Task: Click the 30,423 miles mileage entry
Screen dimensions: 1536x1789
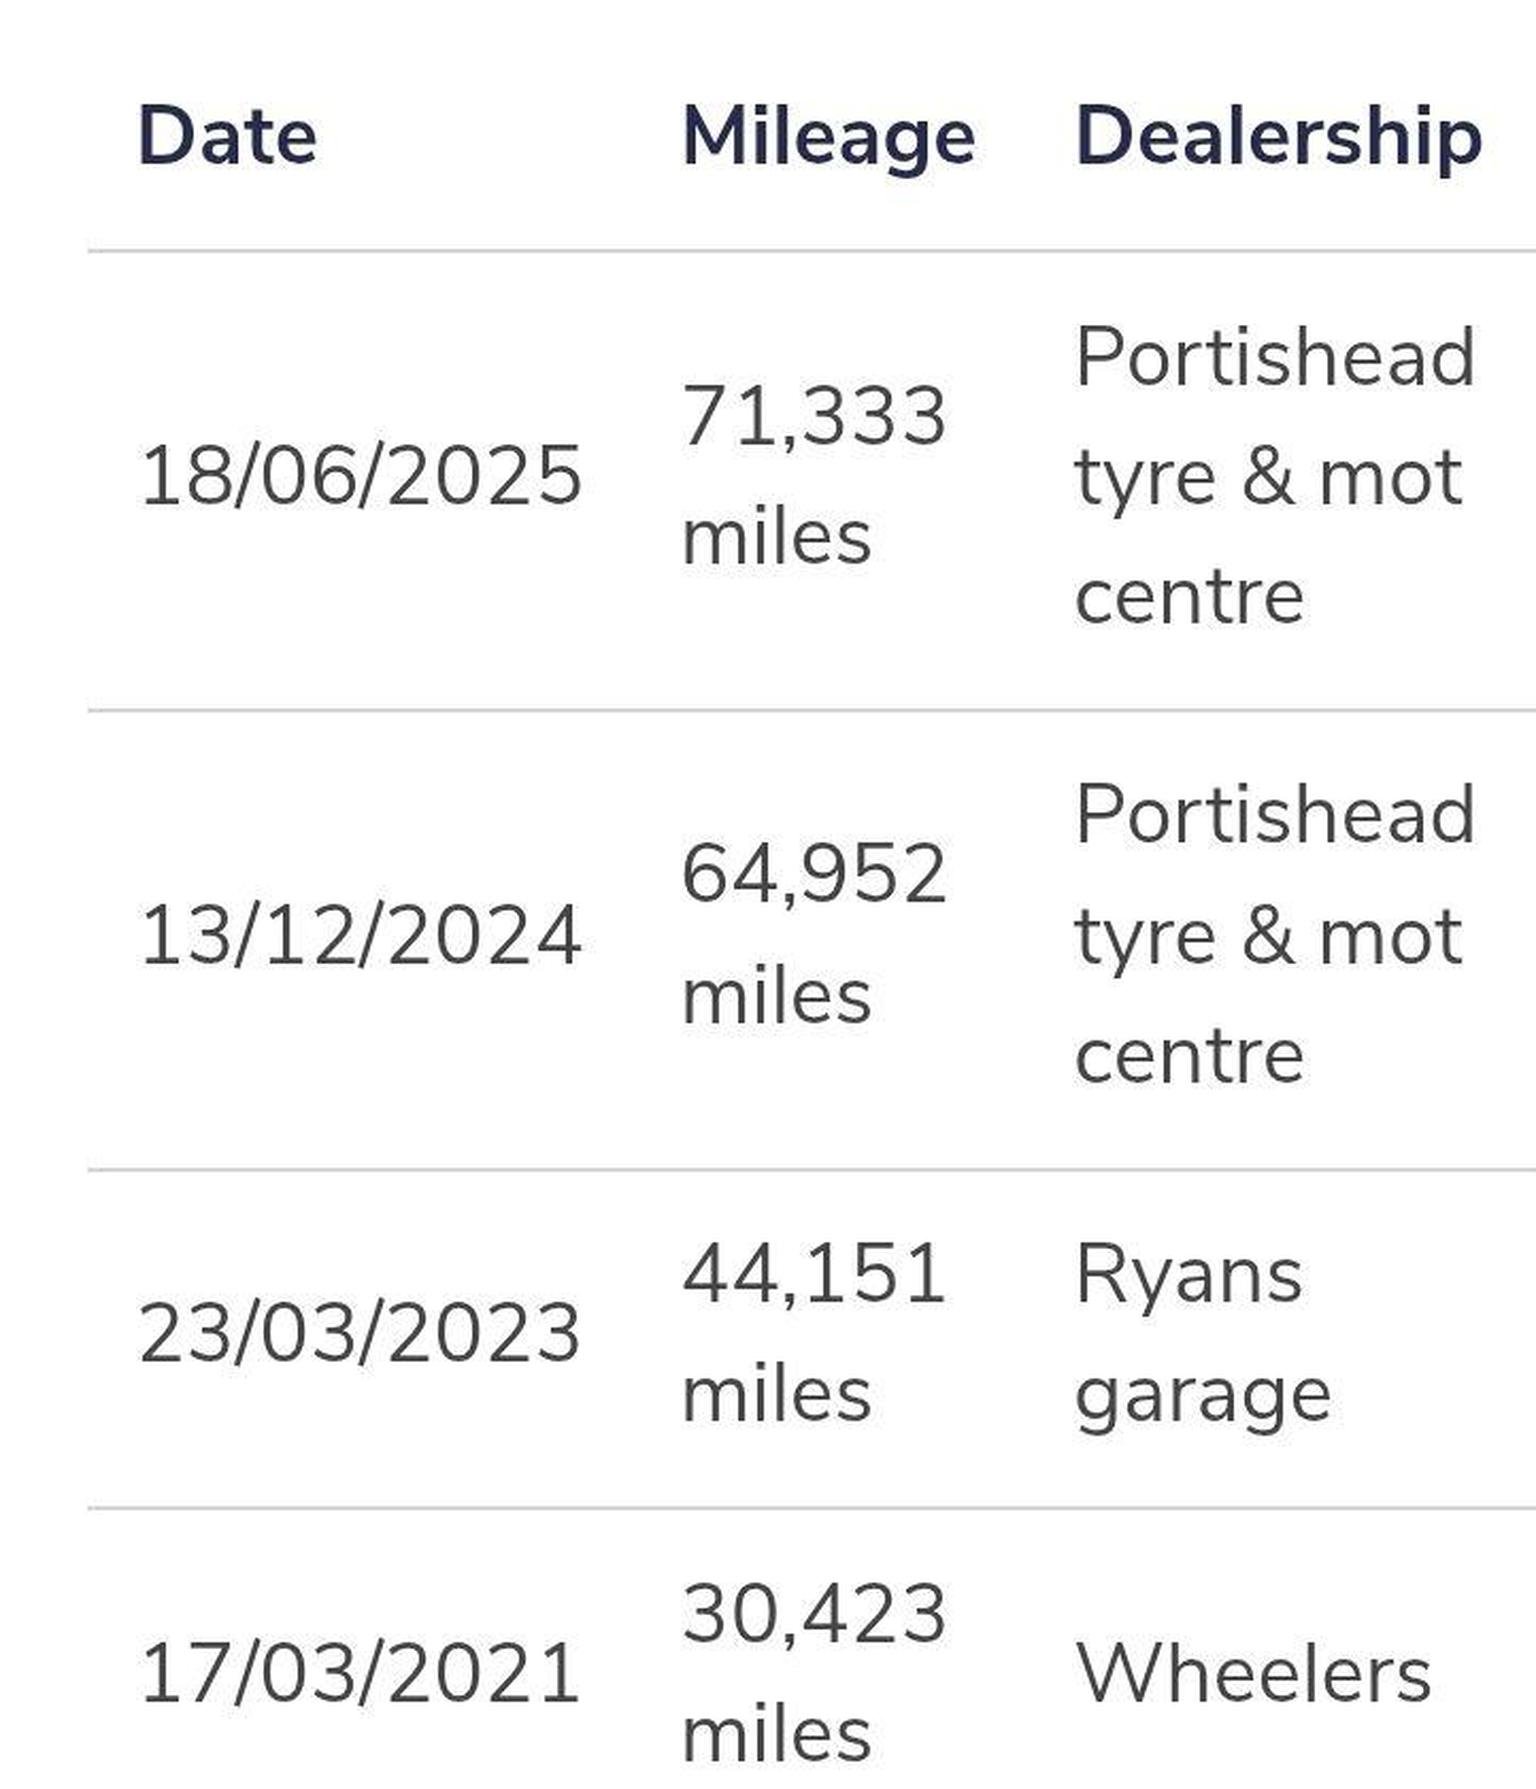Action: point(813,1672)
